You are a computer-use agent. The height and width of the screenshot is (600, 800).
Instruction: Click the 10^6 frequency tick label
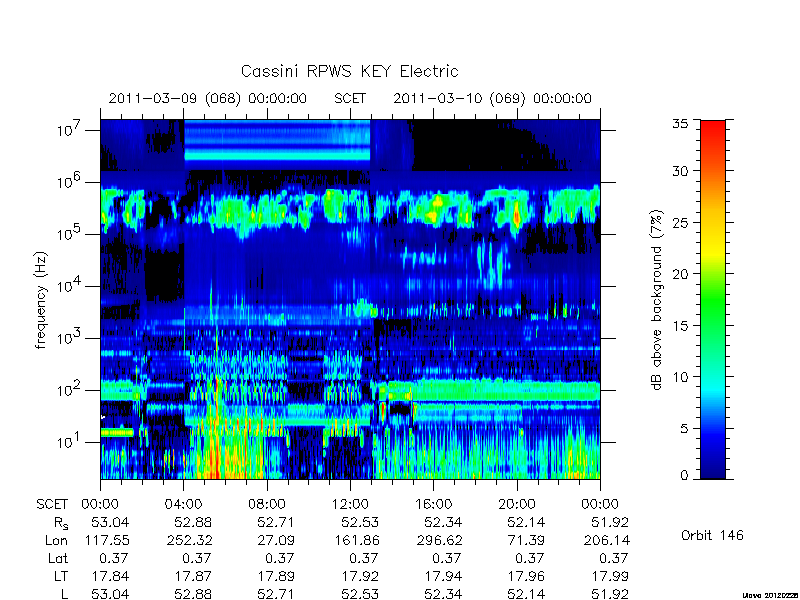pos(70,182)
